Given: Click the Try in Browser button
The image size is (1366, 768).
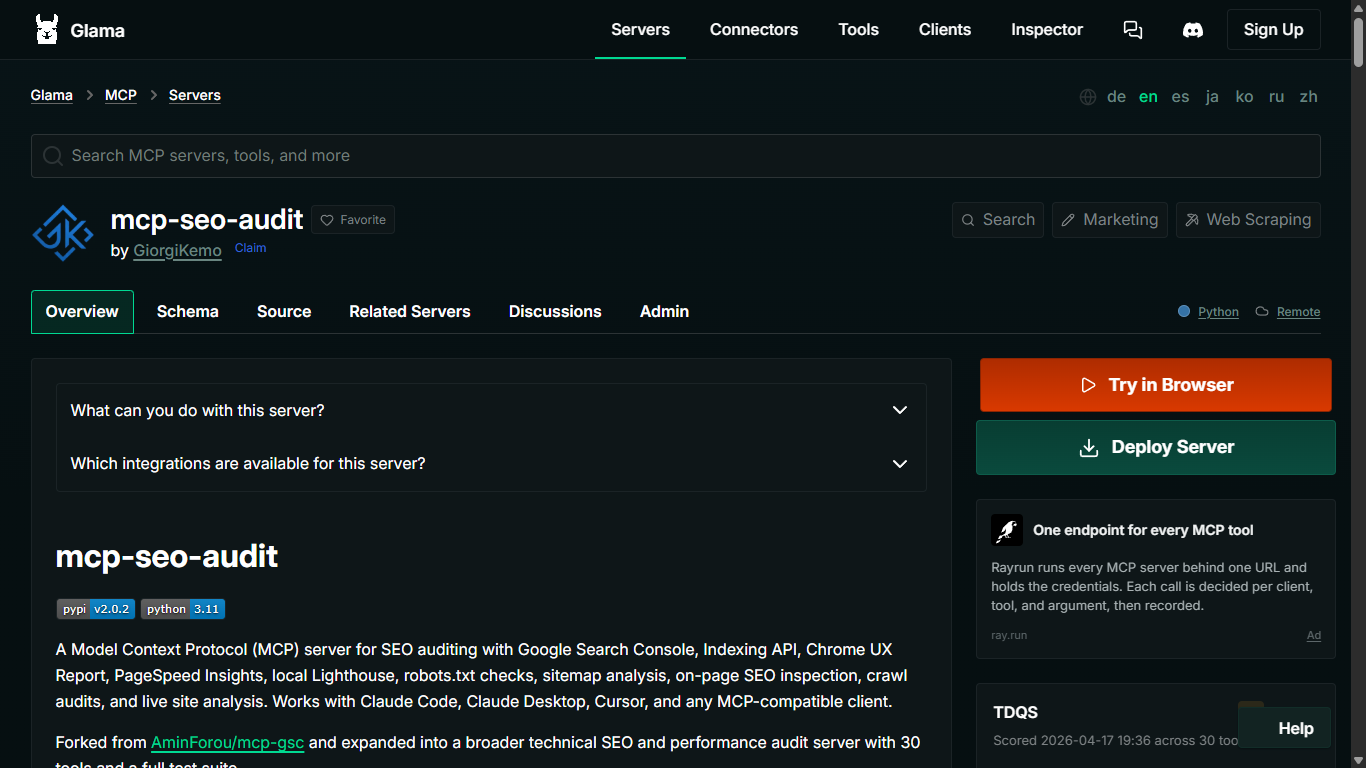Looking at the screenshot, I should [x=1155, y=385].
